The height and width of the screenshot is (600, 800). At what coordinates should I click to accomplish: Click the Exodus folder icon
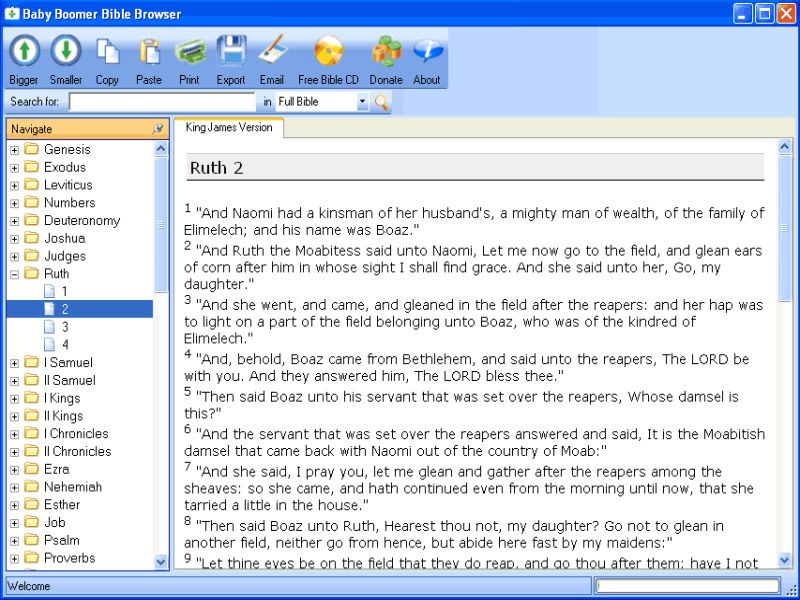pyautogui.click(x=32, y=167)
